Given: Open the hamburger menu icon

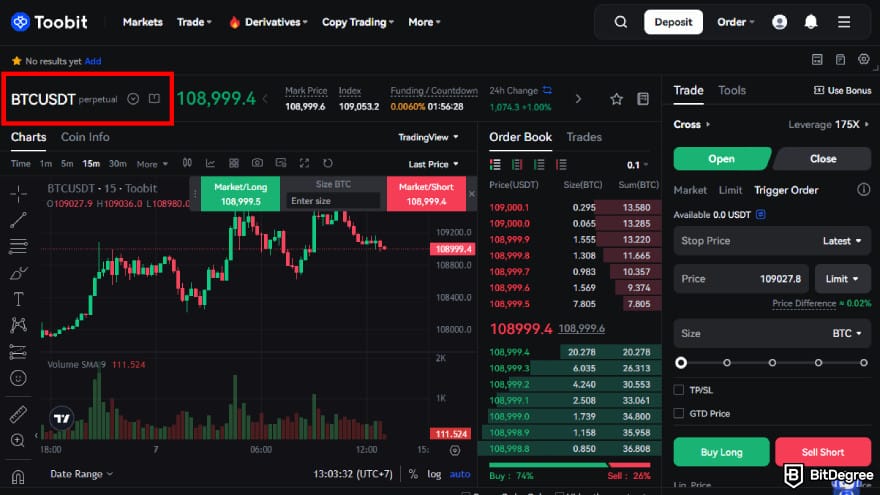Looking at the screenshot, I should click(x=844, y=22).
